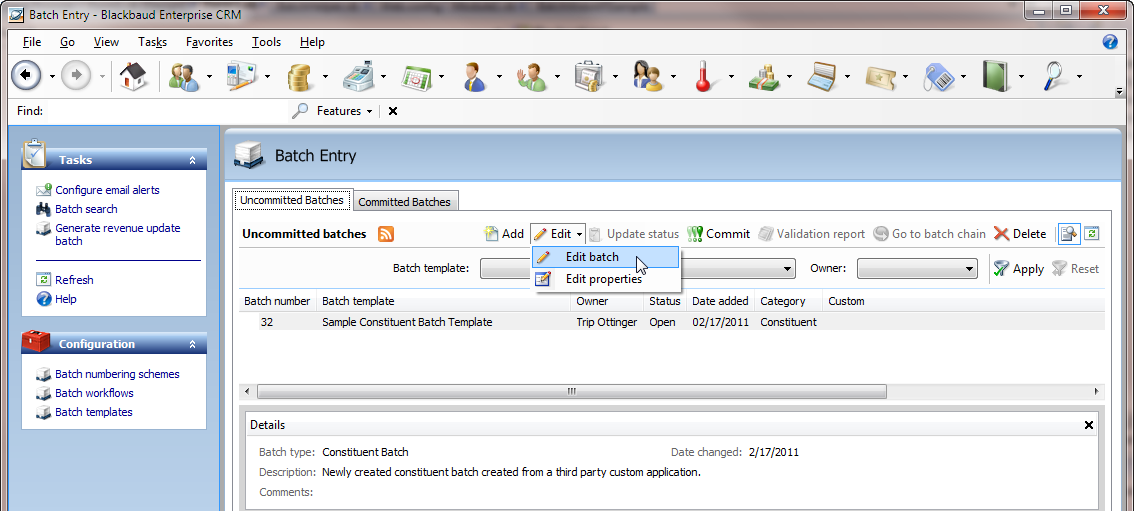Collapse the Configuration panel
1134x511 pixels.
192,344
